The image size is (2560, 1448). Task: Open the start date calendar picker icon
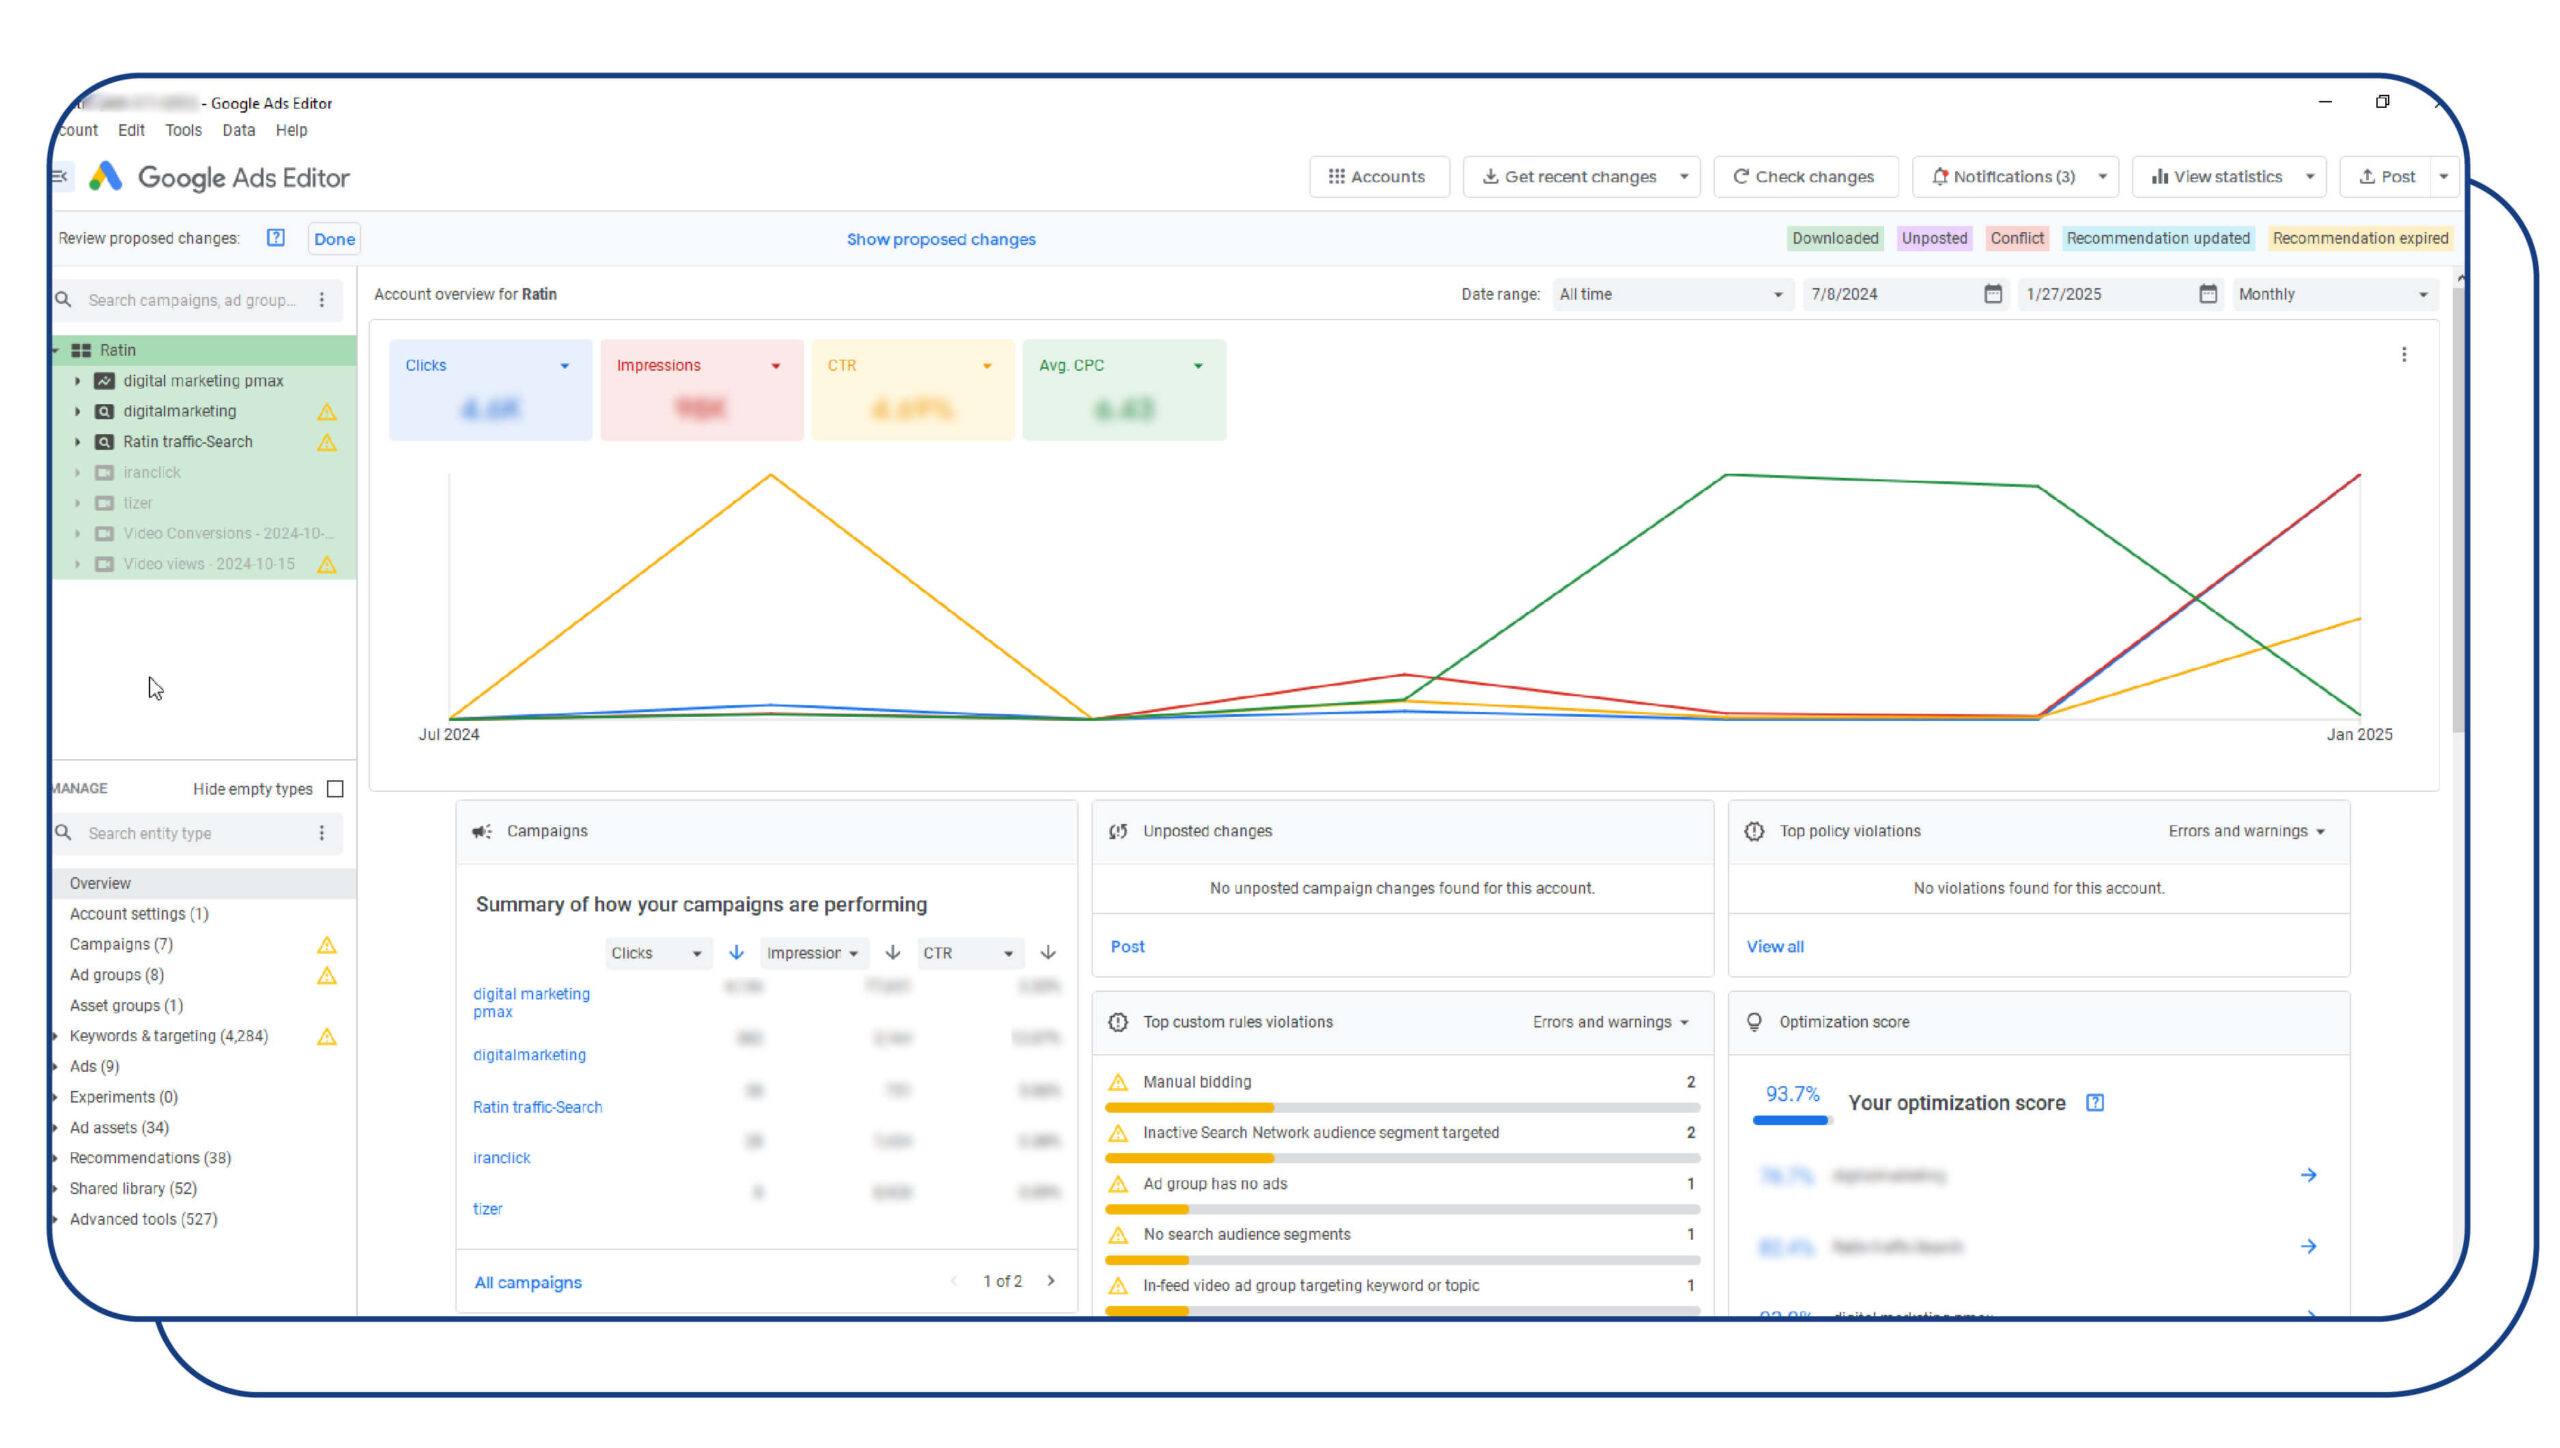pyautogui.click(x=1992, y=294)
